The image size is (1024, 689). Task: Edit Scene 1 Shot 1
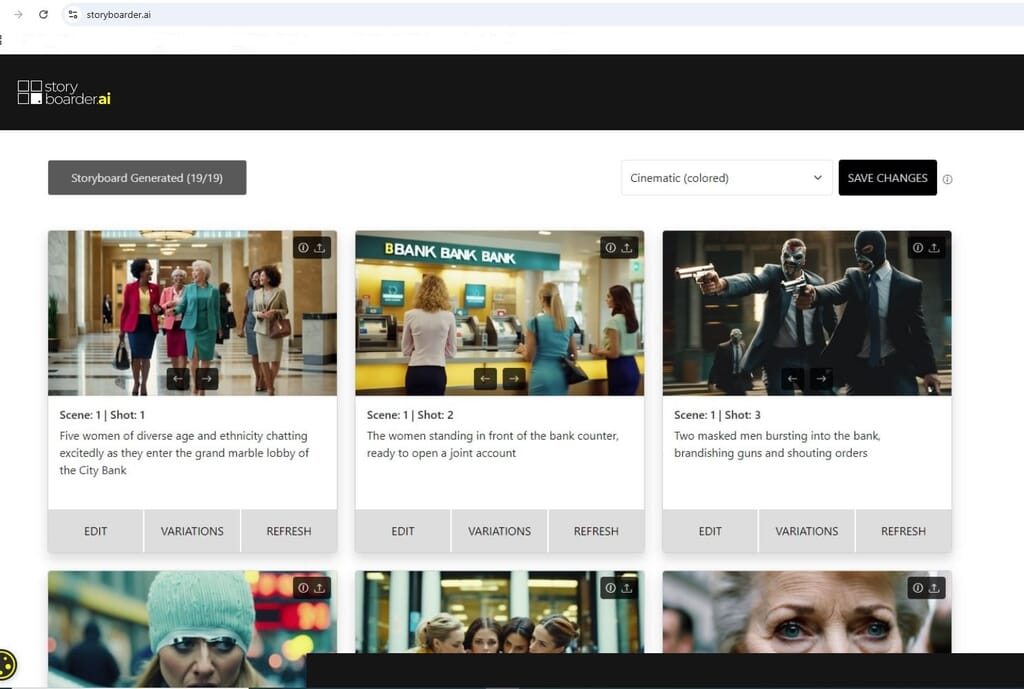pos(96,531)
